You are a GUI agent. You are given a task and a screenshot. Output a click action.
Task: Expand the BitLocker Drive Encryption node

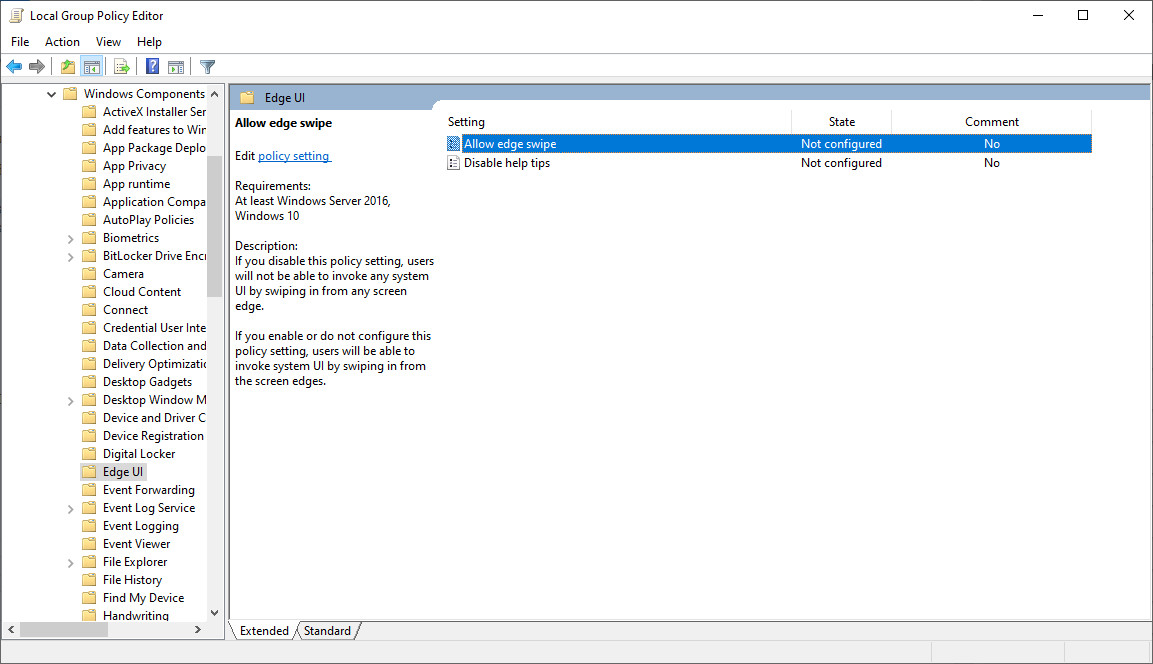71,257
